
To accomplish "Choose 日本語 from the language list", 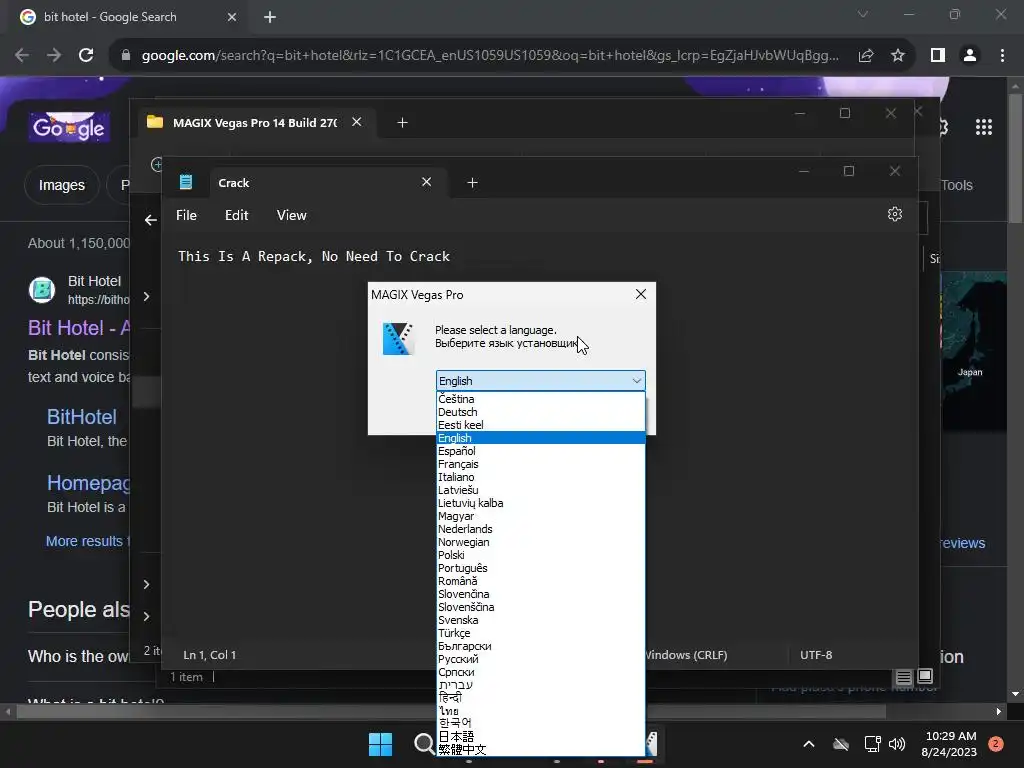I will coord(541,737).
